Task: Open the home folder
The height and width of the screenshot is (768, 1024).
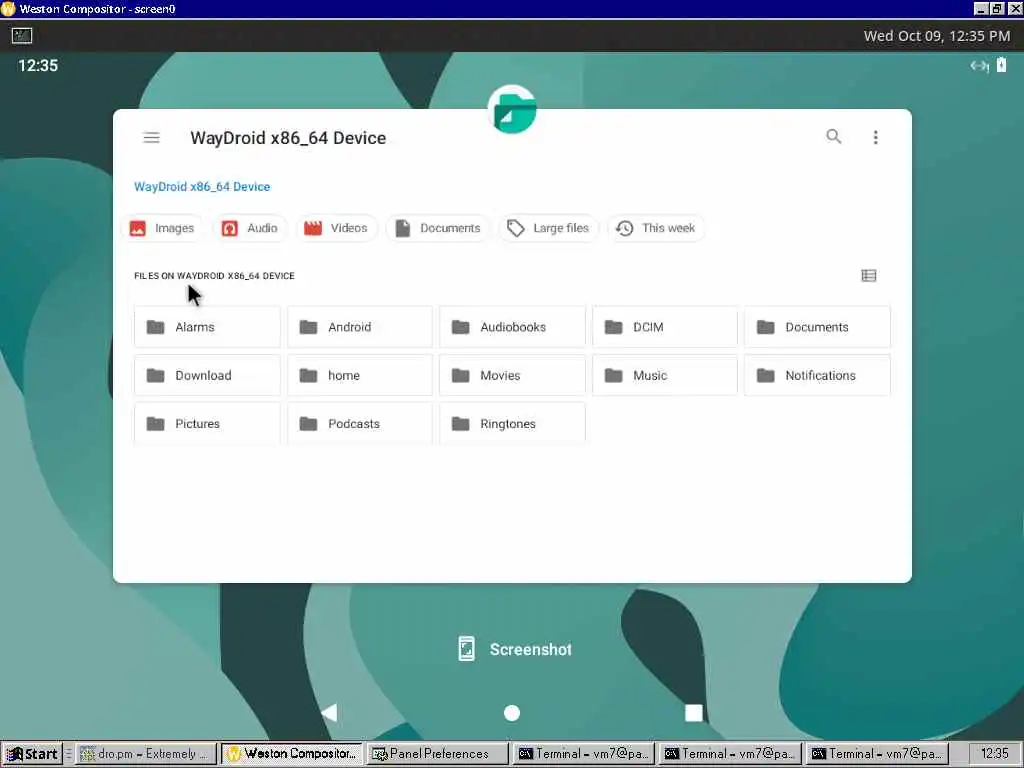Action: 360,376
